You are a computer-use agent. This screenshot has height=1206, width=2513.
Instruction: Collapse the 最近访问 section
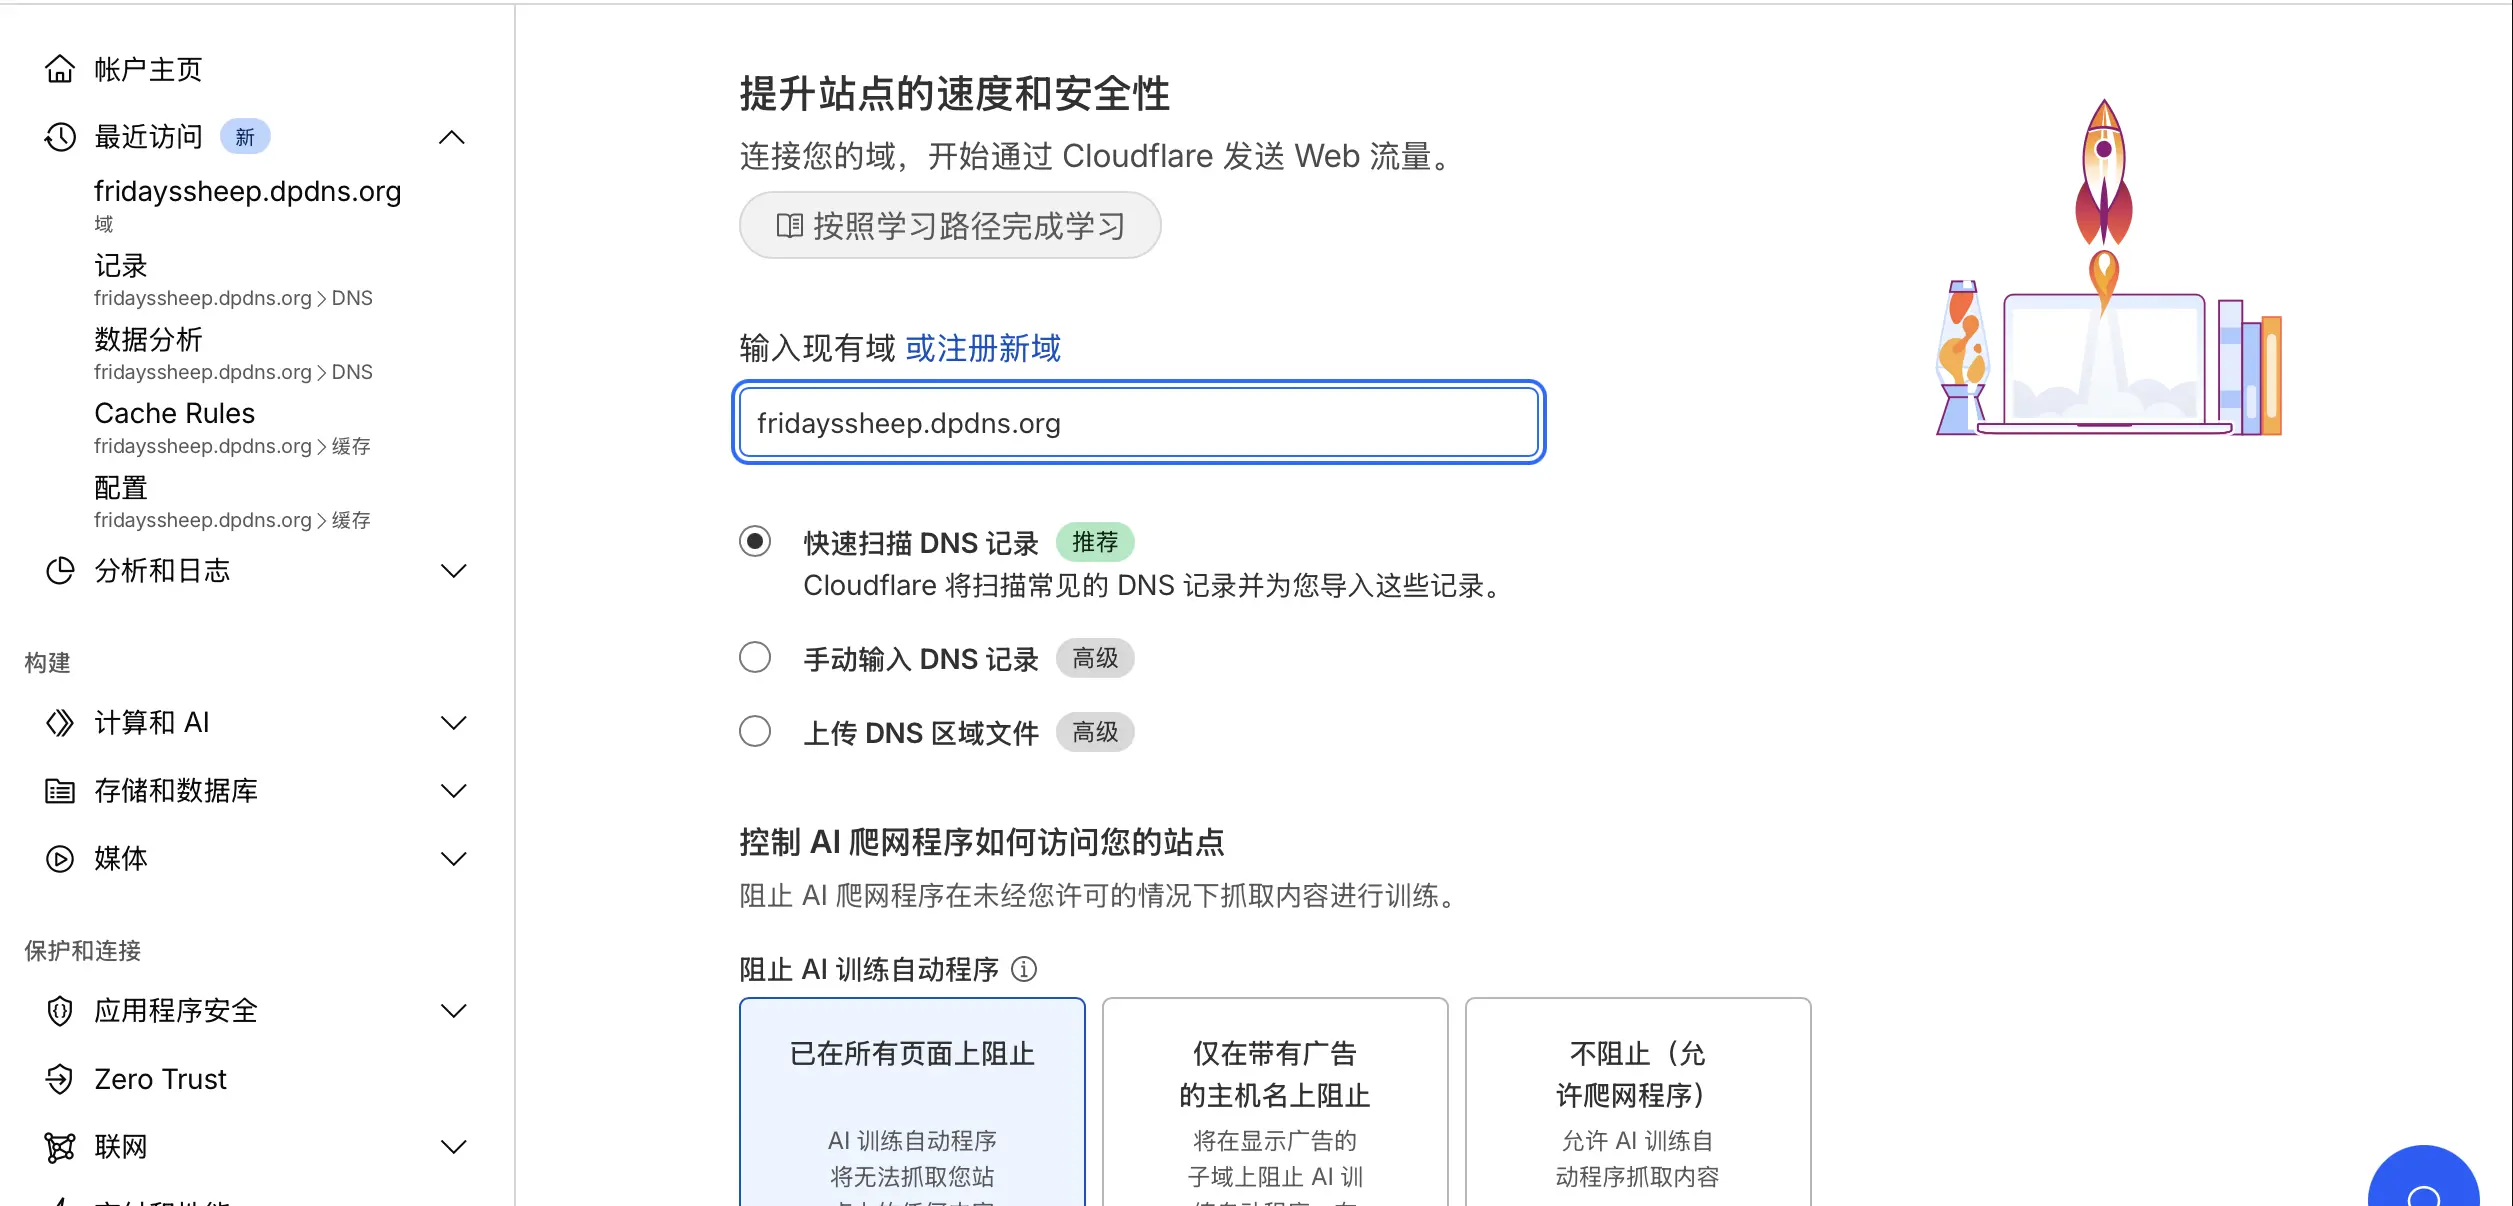coord(454,137)
